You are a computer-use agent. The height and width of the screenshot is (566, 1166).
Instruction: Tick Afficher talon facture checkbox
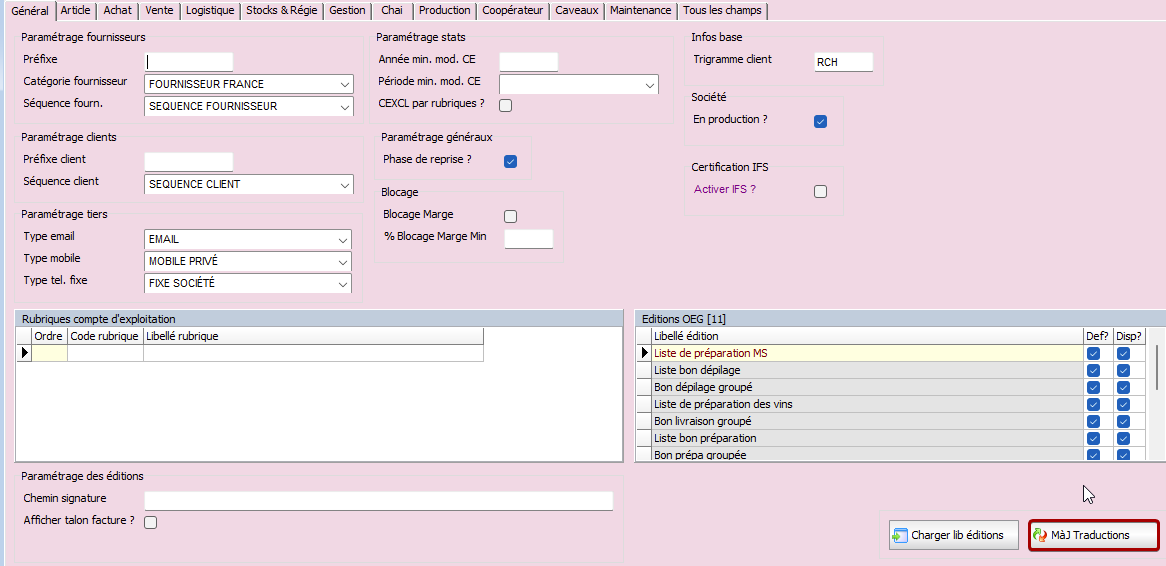tap(151, 522)
